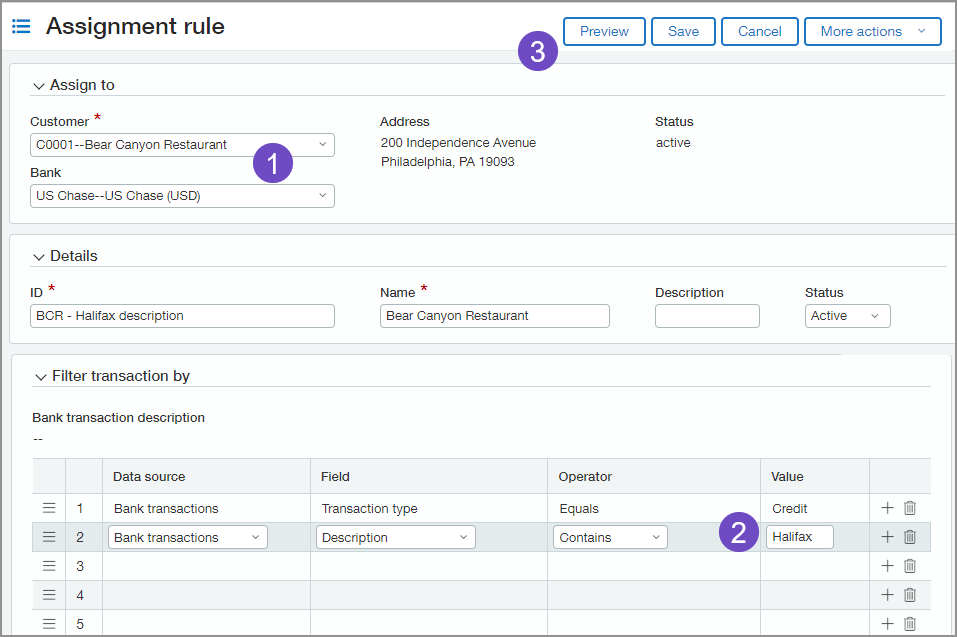Delete the empty filter row 5

[x=909, y=622]
